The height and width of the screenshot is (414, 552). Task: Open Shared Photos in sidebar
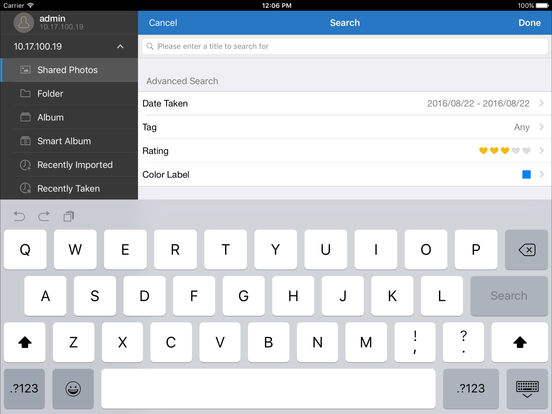pos(69,70)
